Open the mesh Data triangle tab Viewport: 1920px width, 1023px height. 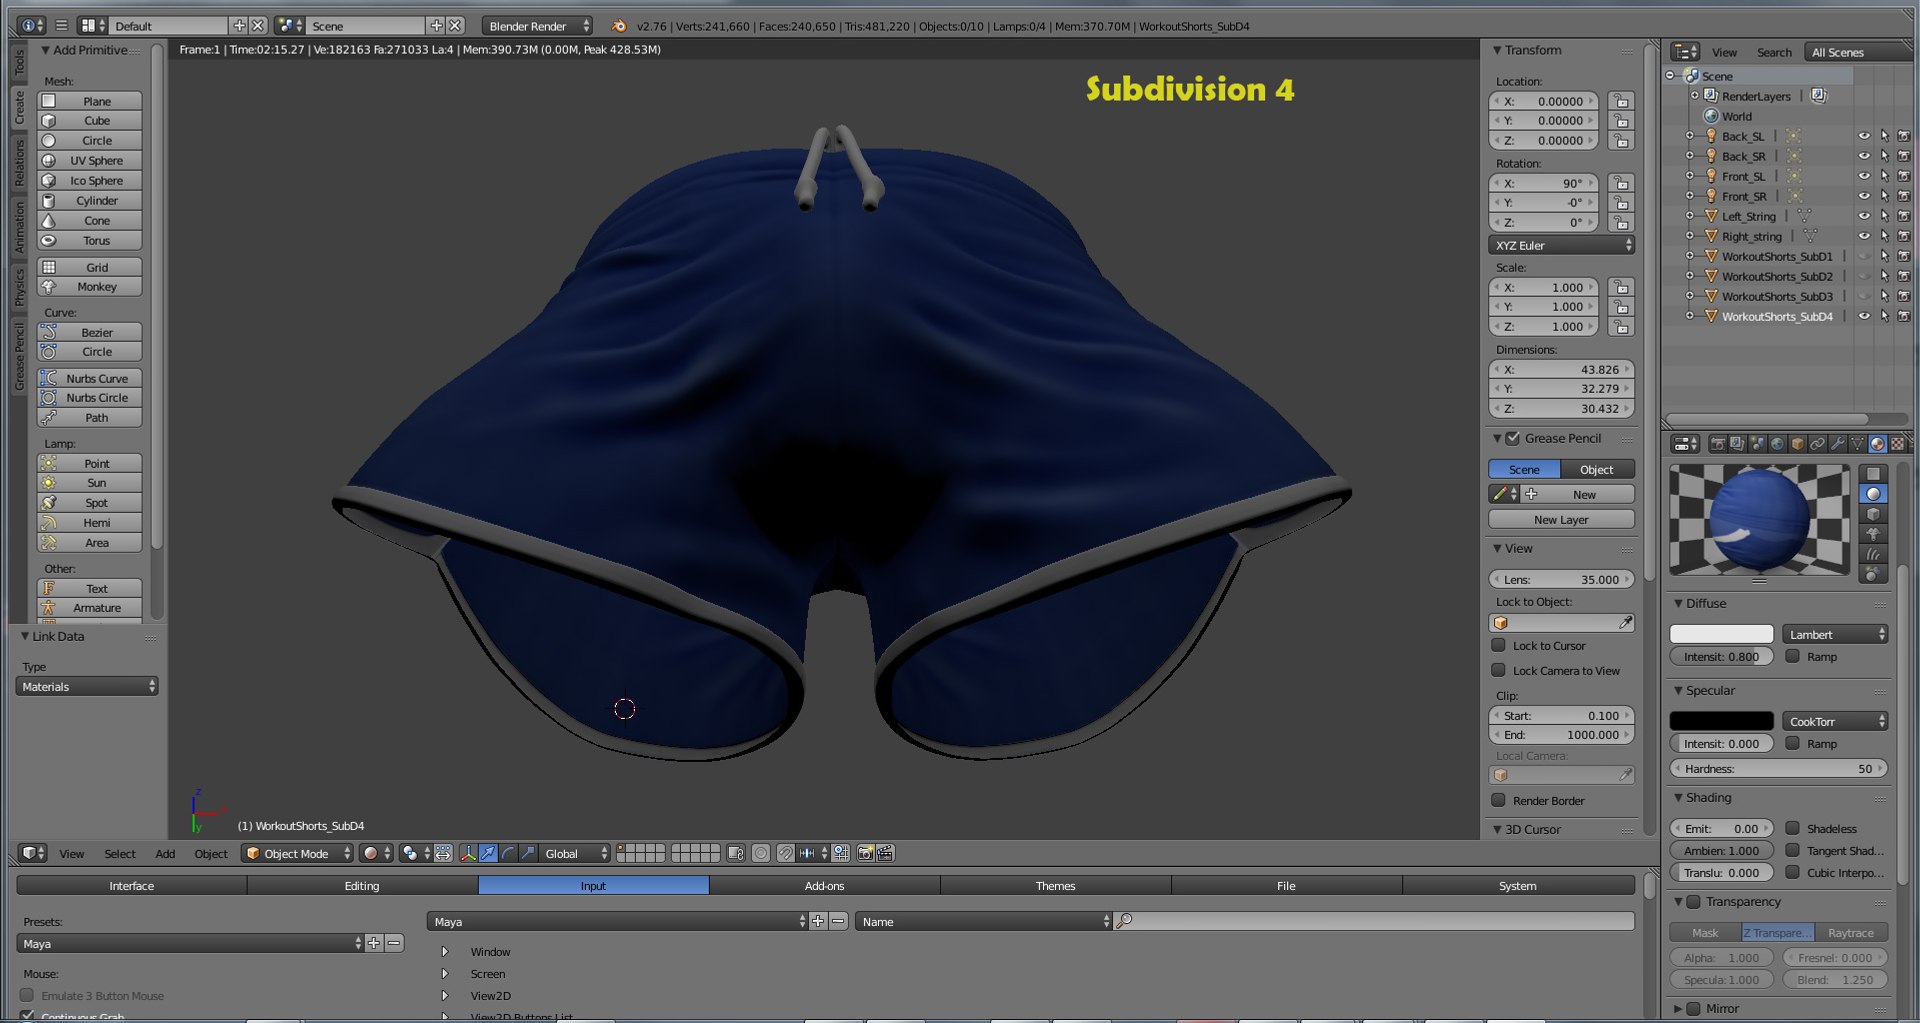1857,444
